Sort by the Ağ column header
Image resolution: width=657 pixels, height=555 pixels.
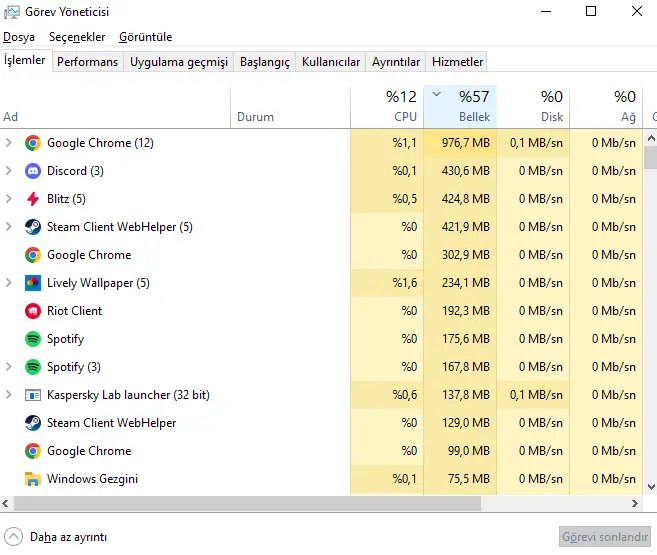(606, 108)
